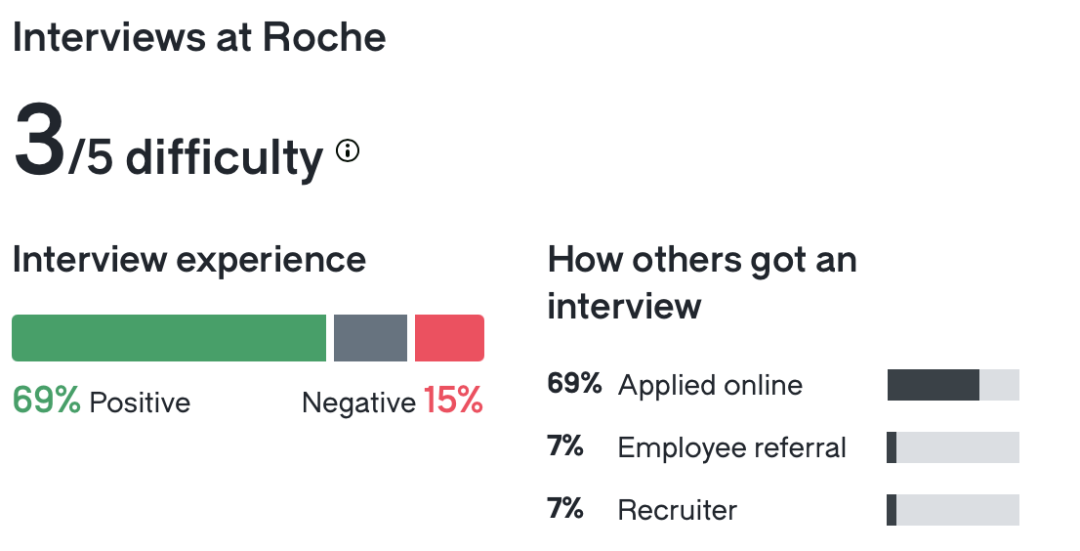Click the 'Applied online' label
Screen dimensions: 1080x551
[x=710, y=385]
